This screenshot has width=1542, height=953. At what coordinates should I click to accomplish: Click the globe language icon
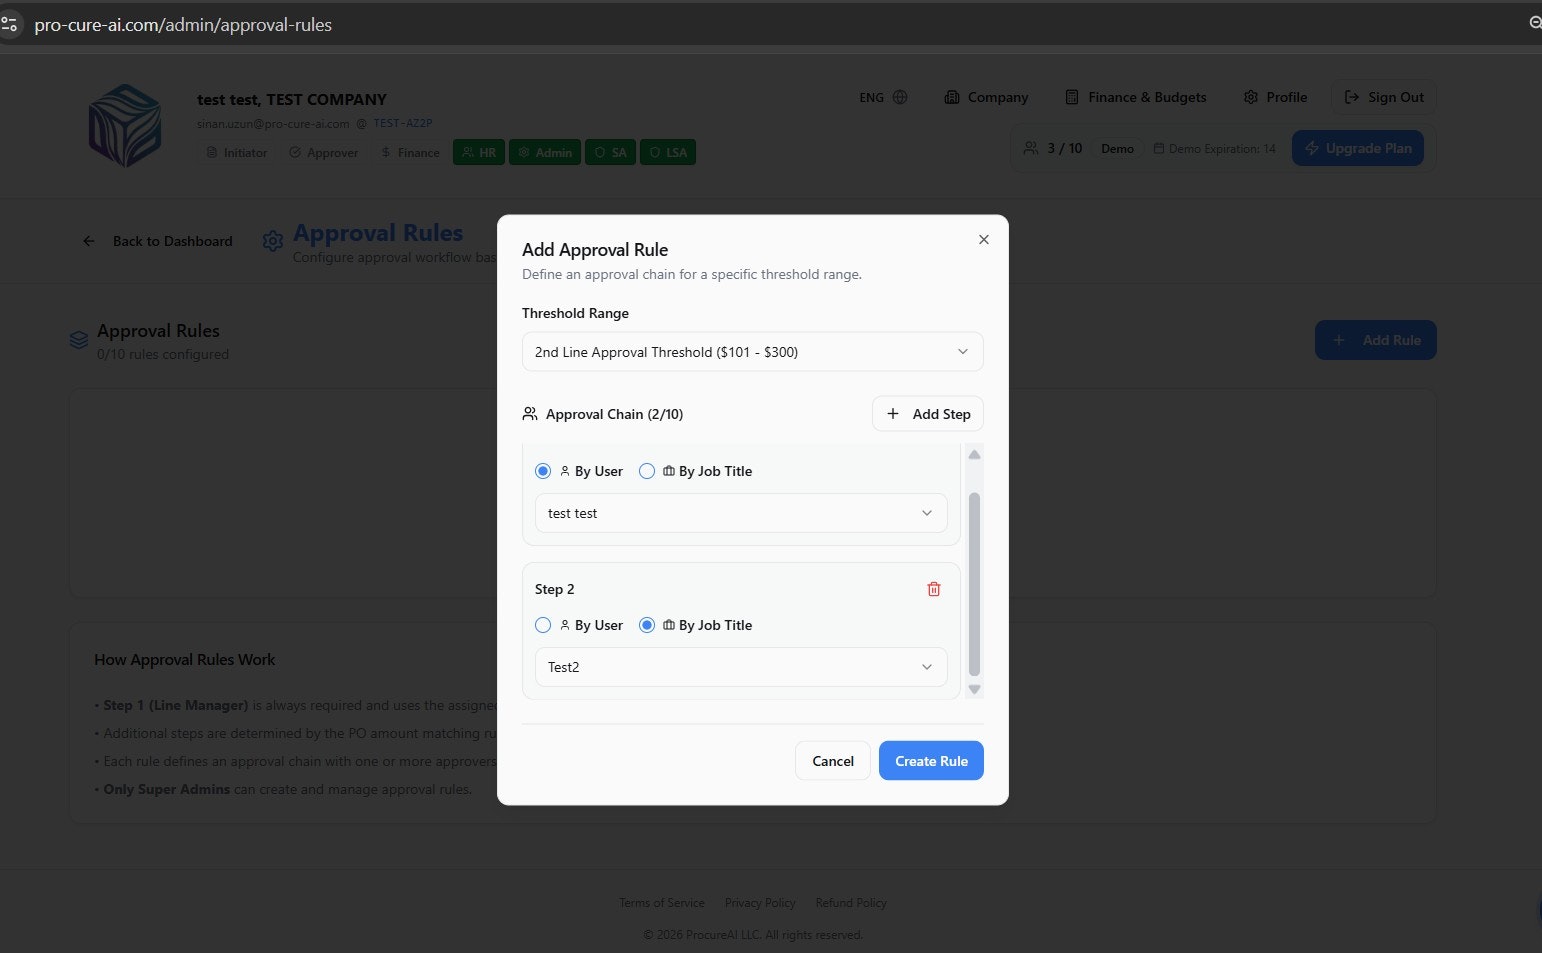[x=900, y=97]
